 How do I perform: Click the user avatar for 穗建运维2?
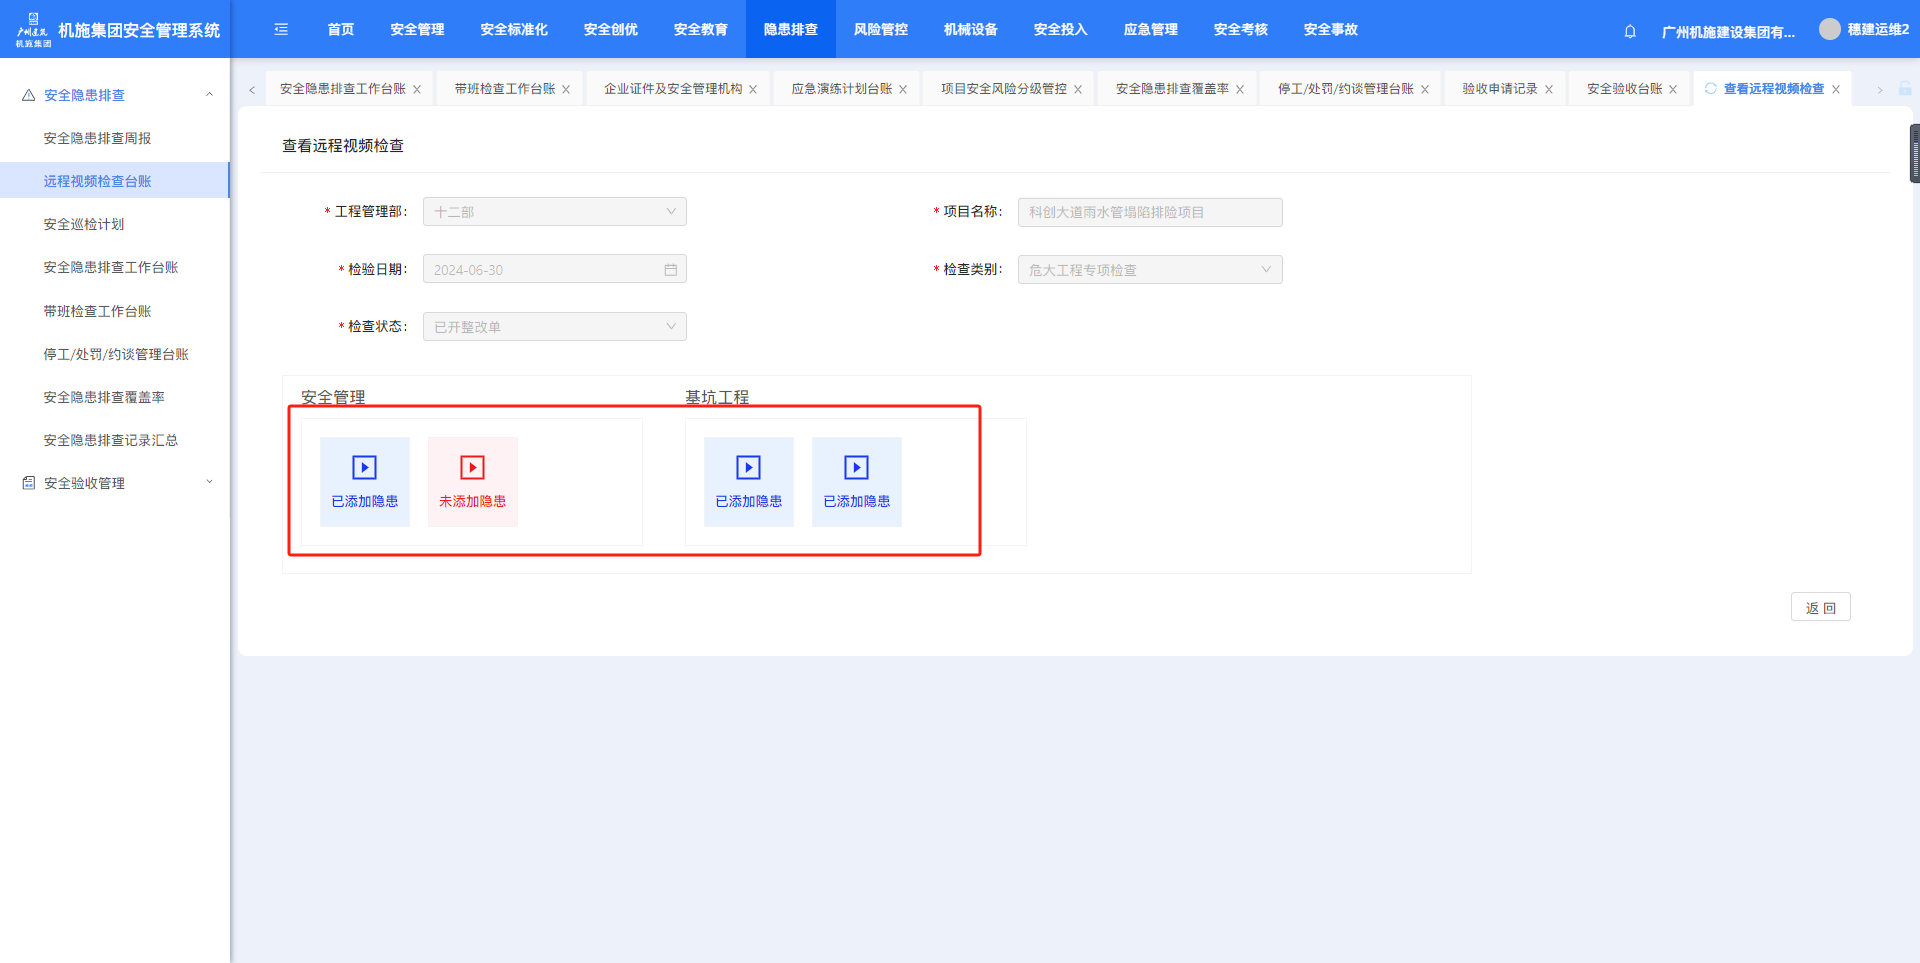[x=1829, y=30]
